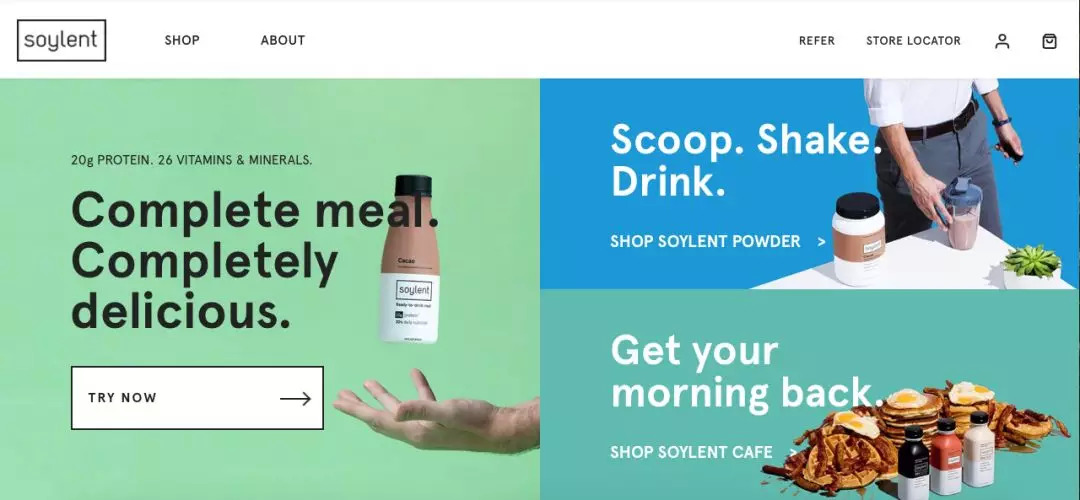Open the user account icon

[1002, 41]
